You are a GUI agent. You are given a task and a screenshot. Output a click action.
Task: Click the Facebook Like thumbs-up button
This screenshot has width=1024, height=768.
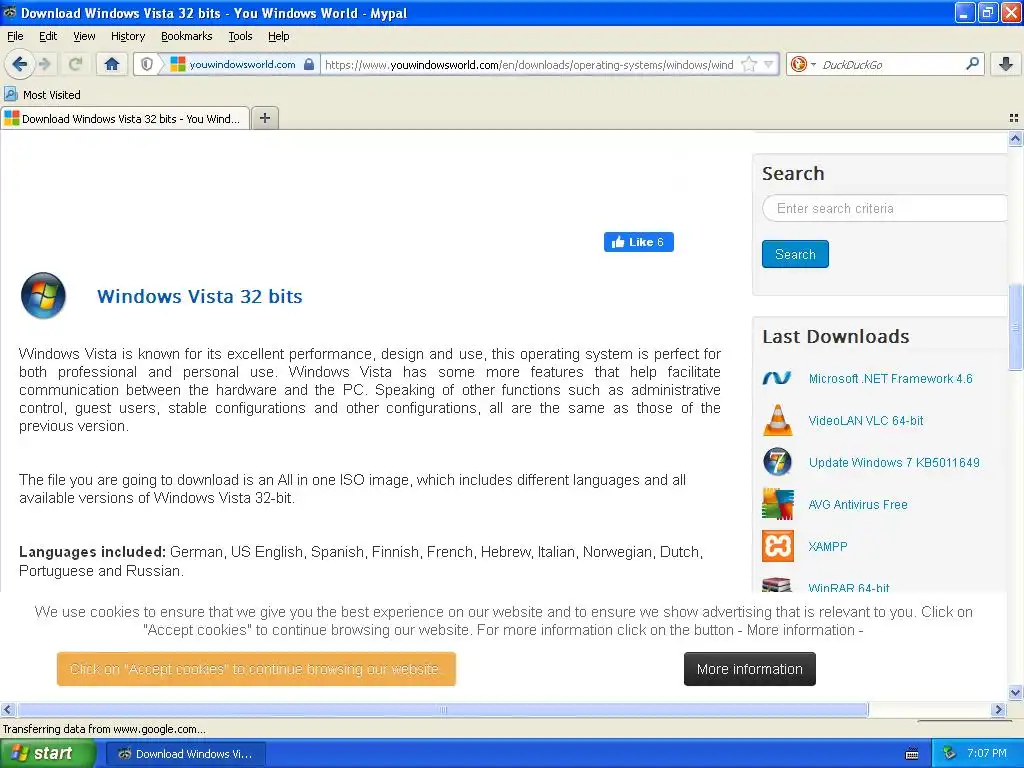[639, 242]
